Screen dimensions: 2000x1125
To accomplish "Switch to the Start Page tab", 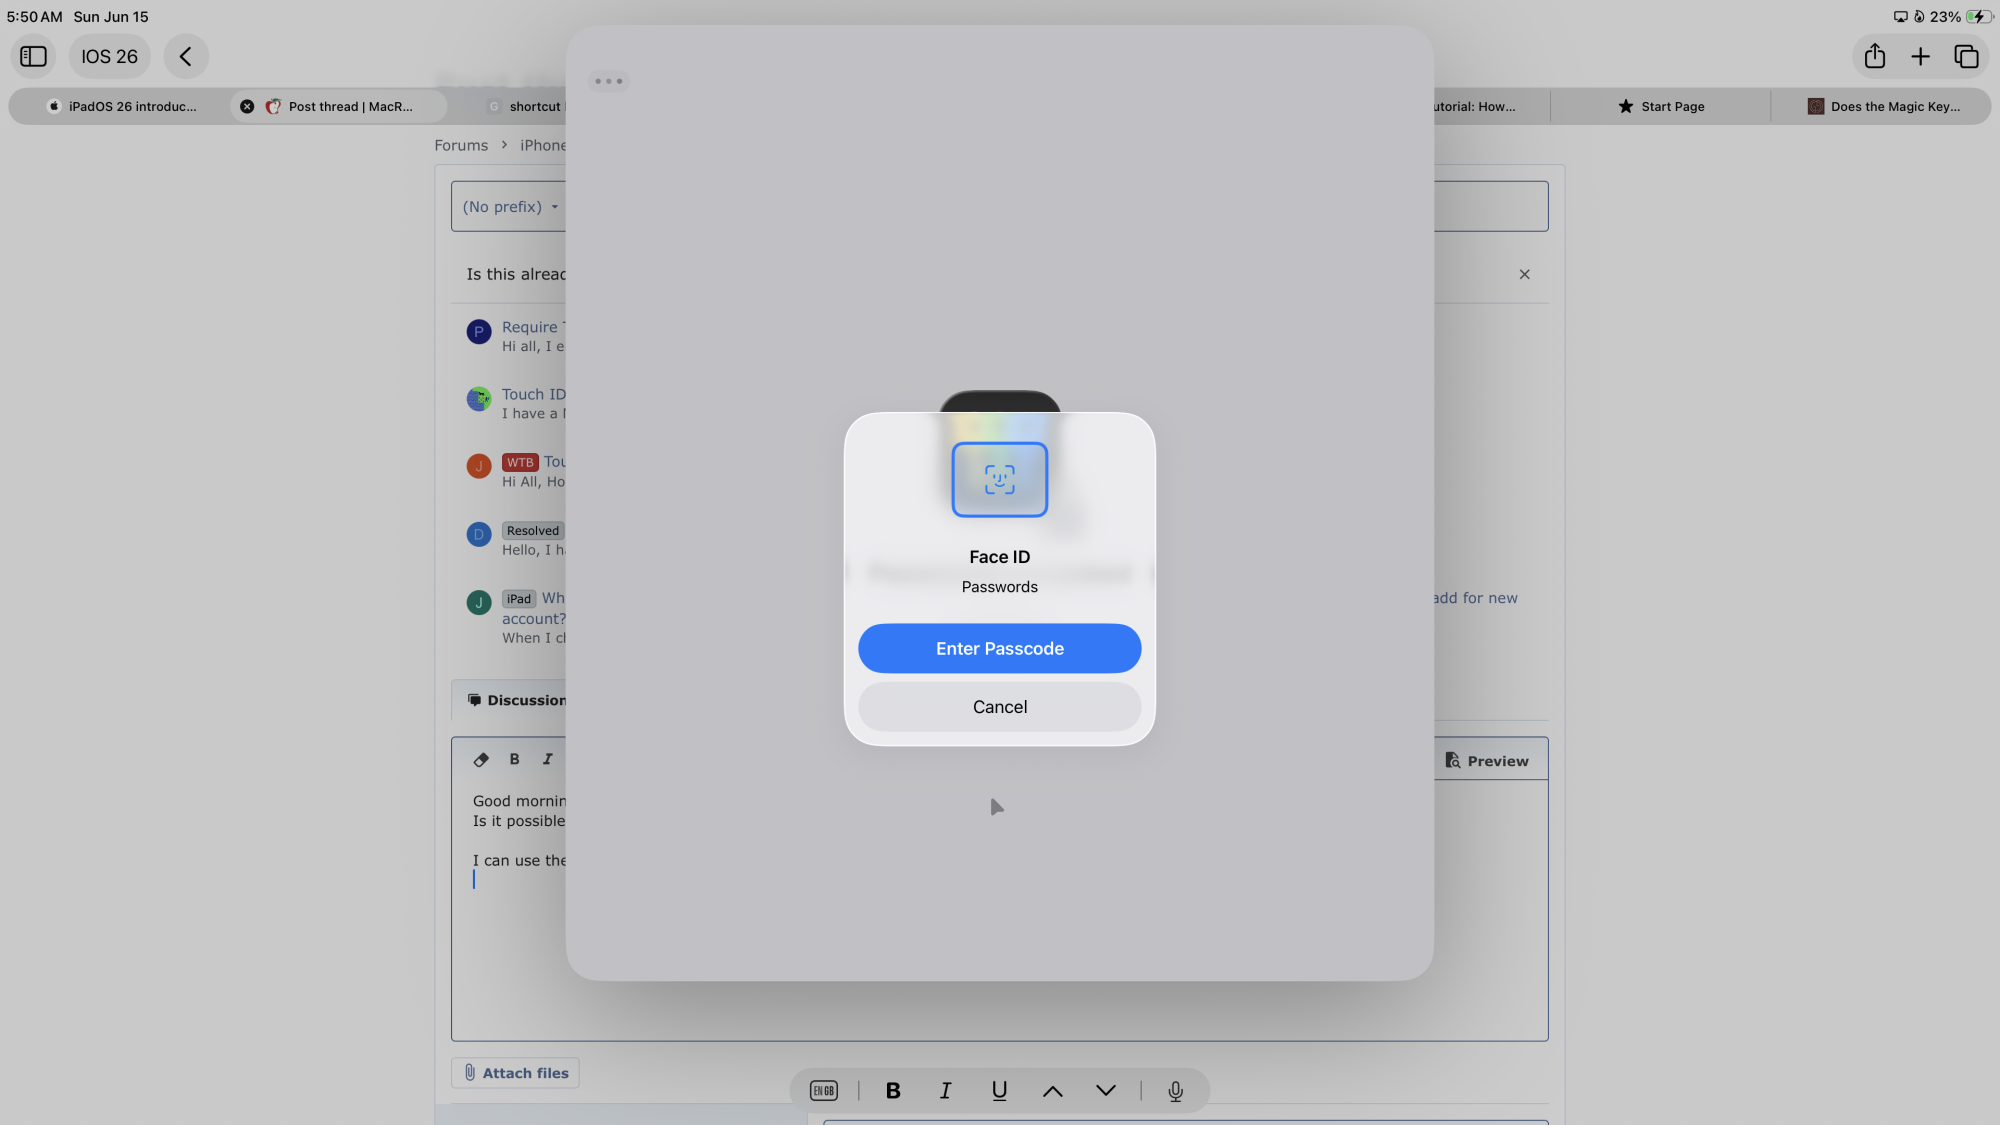I will tap(1661, 106).
